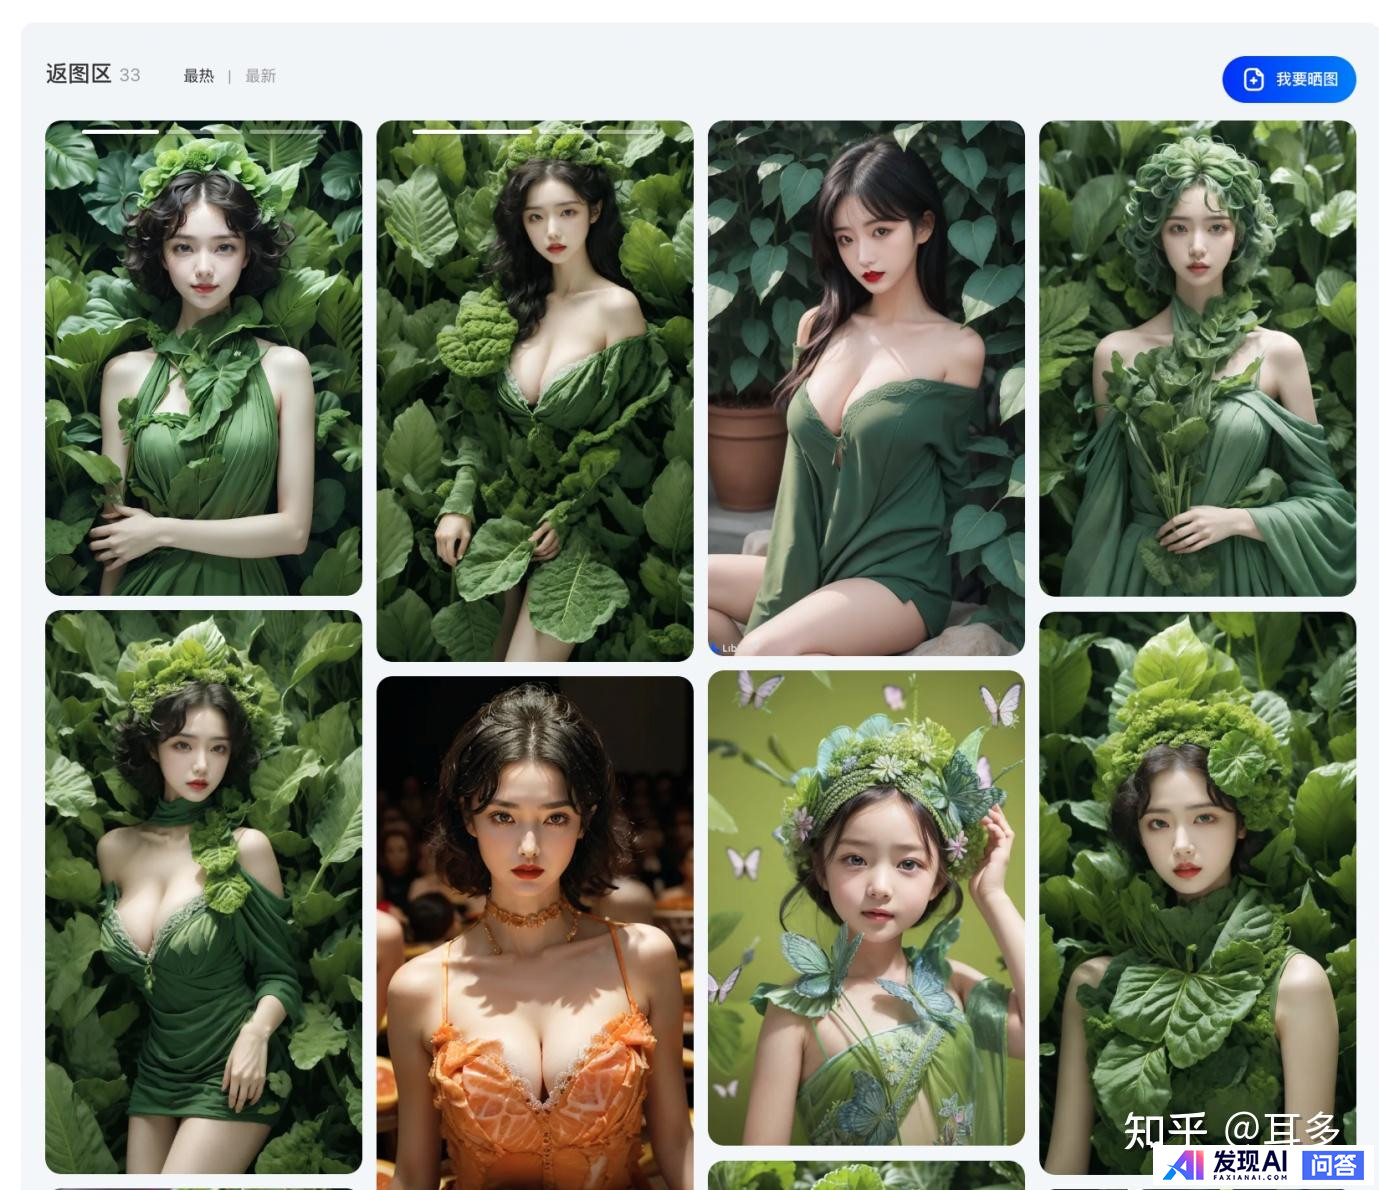Switch to the 最新 sort tab
Screen dimensions: 1379x1190
pyautogui.click(x=260, y=76)
